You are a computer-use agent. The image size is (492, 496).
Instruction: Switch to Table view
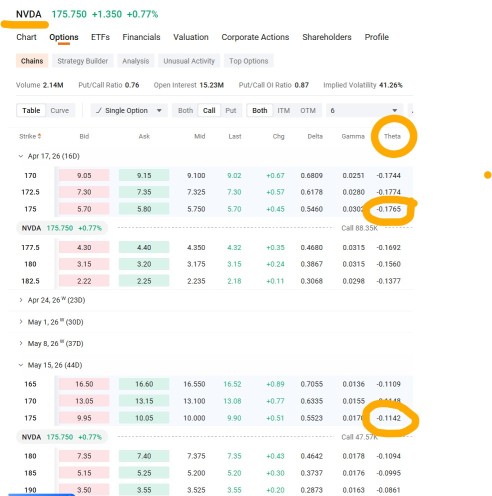click(x=31, y=110)
